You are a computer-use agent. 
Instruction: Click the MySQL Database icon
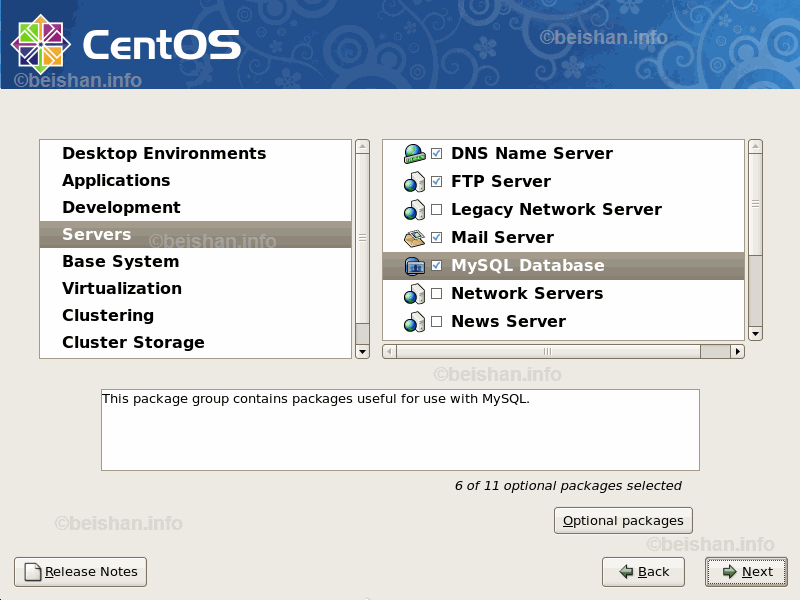(414, 266)
